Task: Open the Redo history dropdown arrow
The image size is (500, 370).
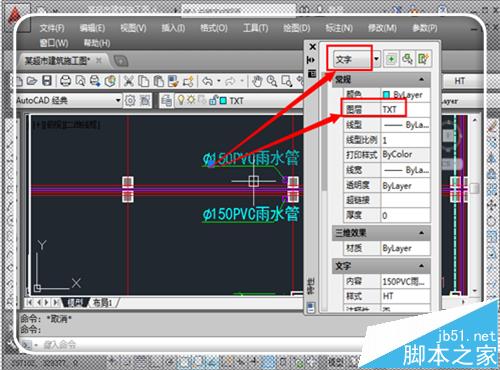Action: [242, 81]
